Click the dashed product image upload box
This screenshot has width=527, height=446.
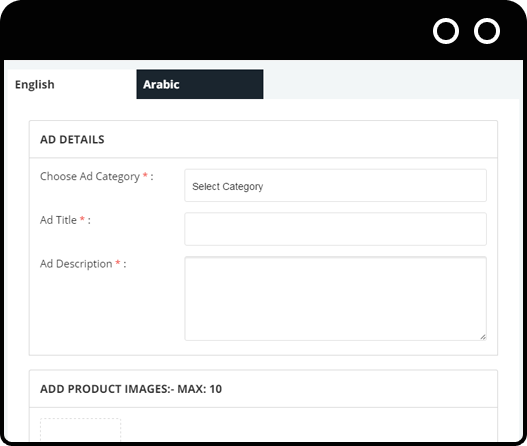click(x=80, y=429)
